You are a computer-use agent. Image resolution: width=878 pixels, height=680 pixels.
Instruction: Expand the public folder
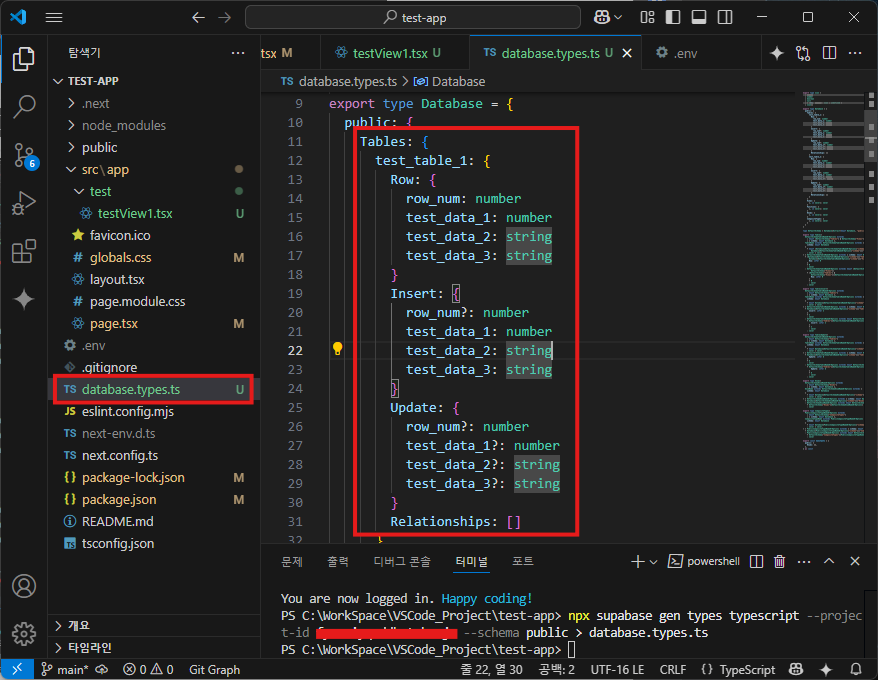71,147
